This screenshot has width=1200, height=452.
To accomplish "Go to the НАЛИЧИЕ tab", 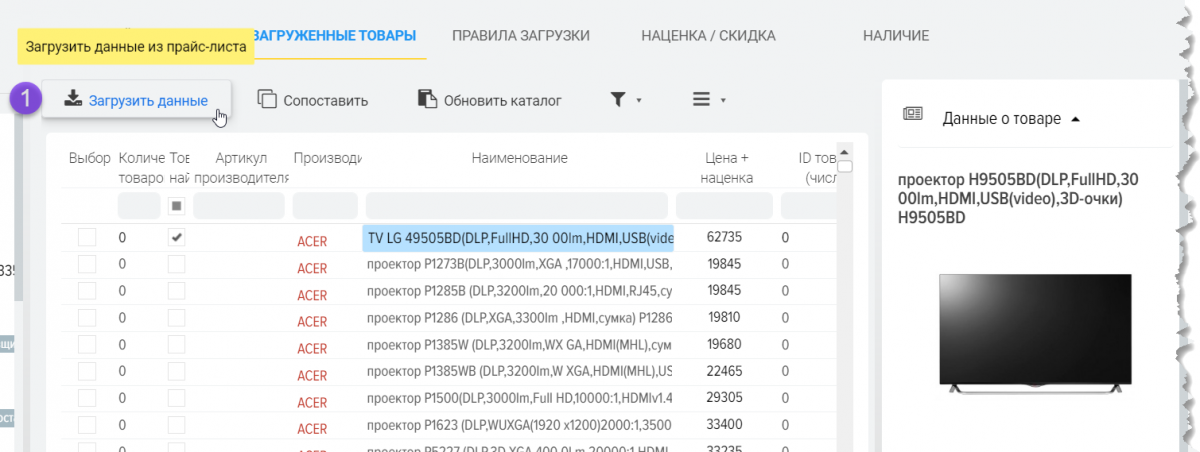I will click(x=896, y=36).
